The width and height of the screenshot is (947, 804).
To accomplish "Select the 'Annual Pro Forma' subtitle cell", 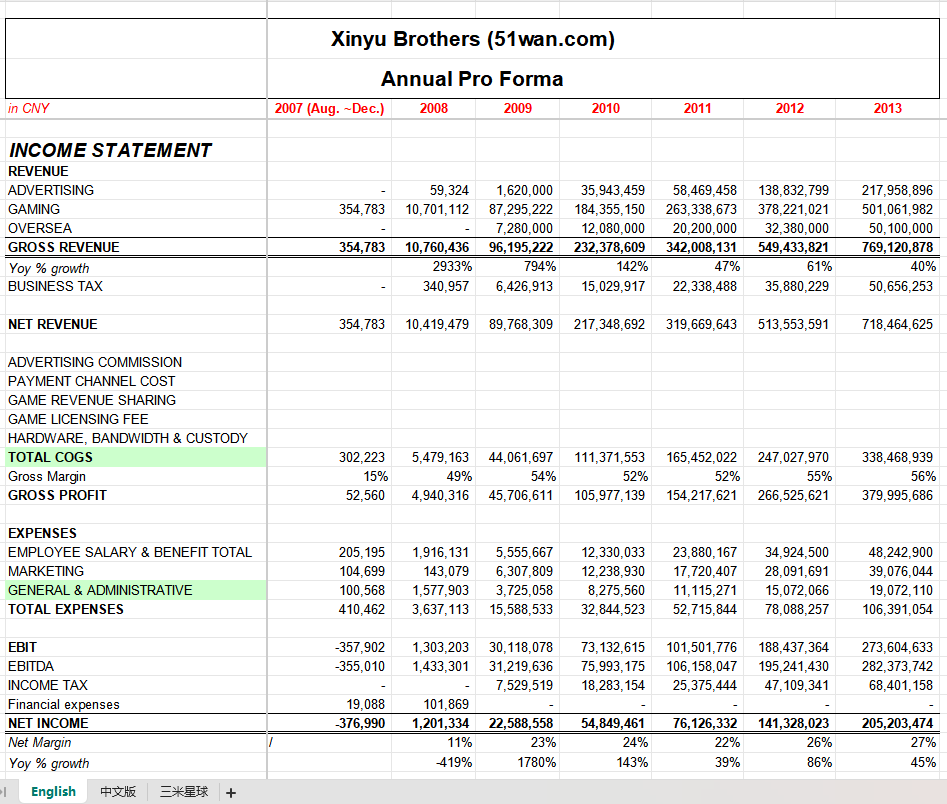I will 472,79.
